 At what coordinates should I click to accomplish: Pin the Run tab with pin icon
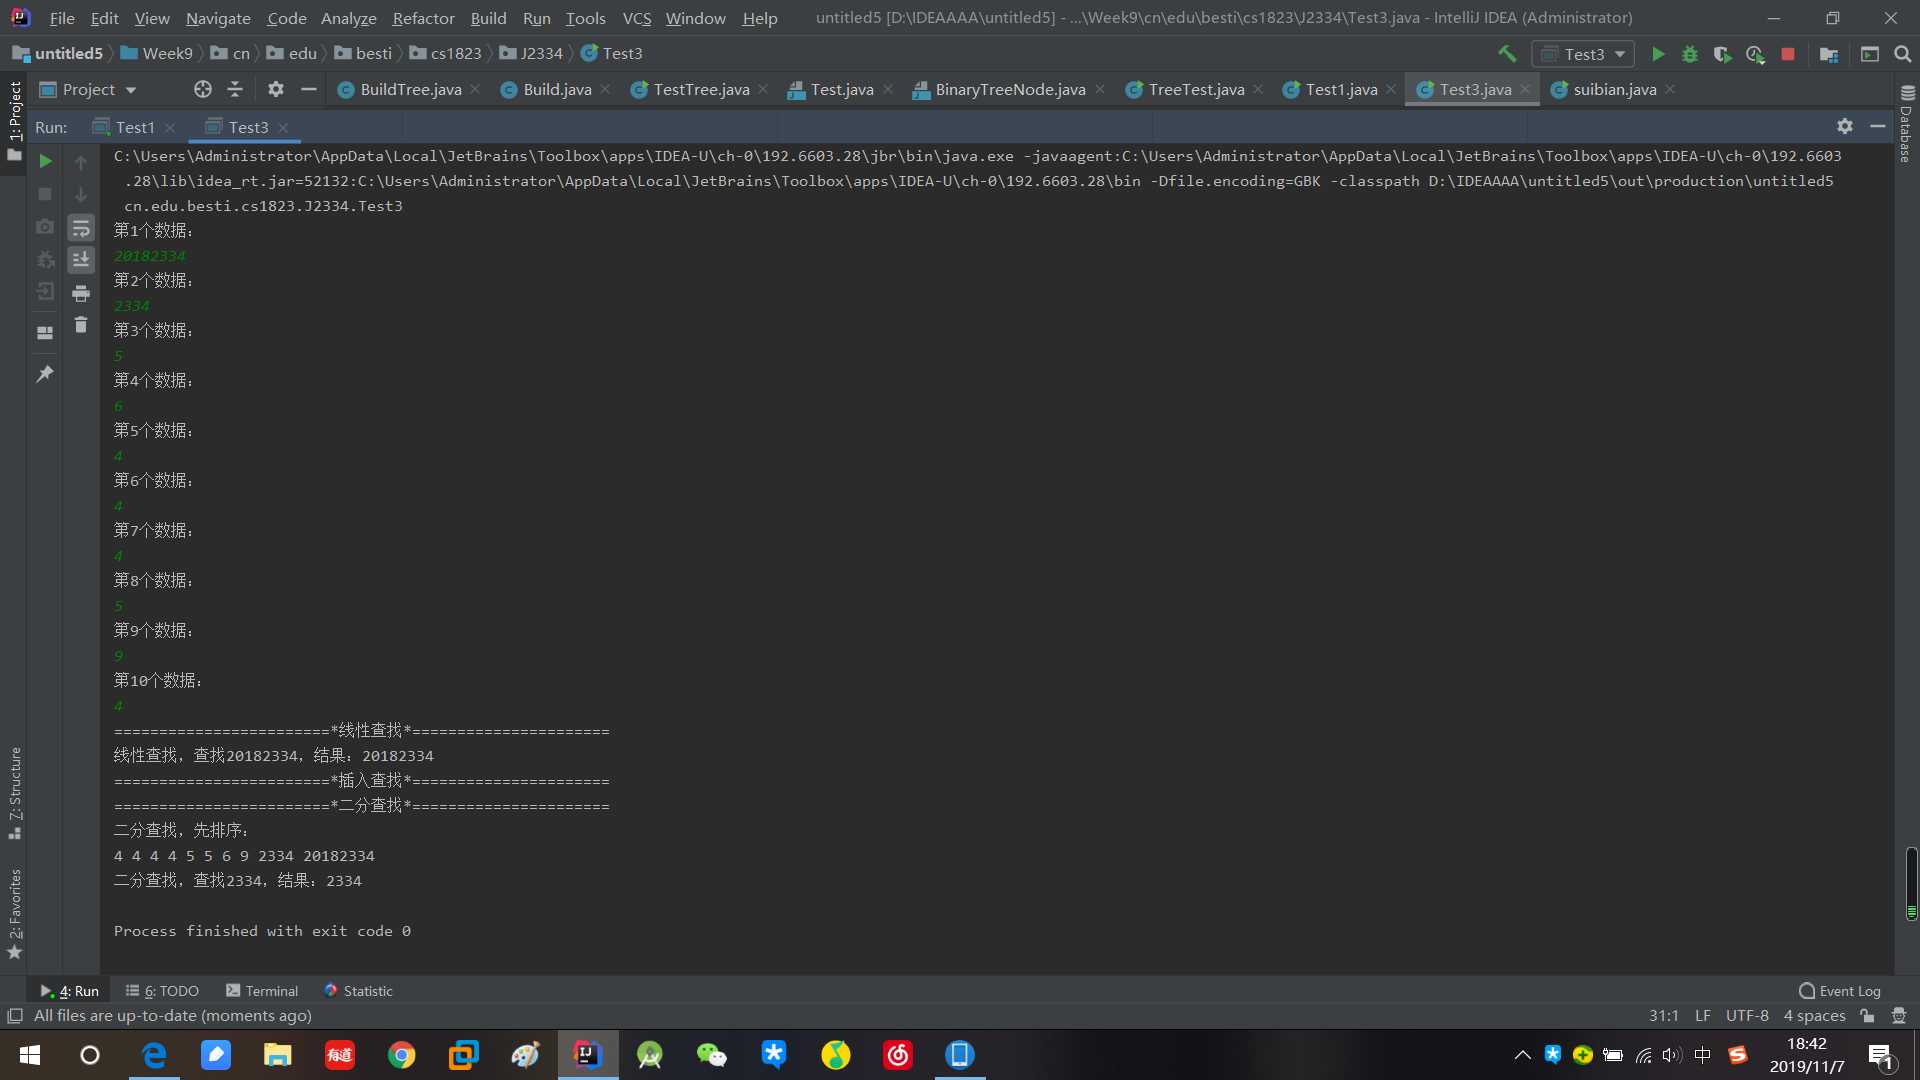pyautogui.click(x=45, y=373)
